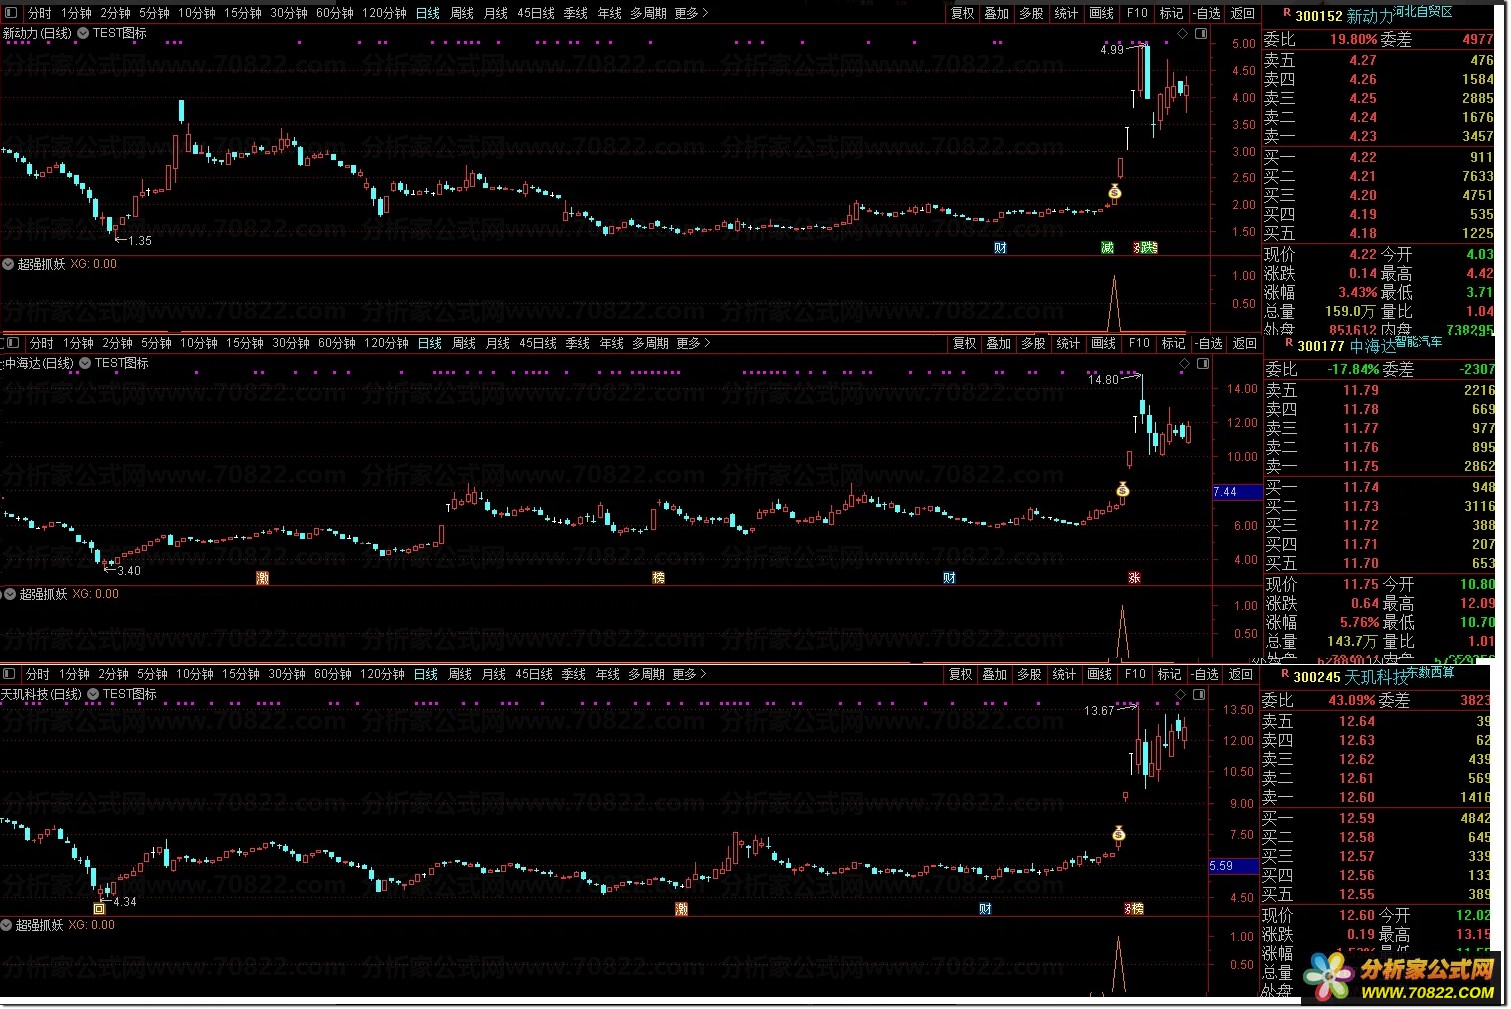Click the R badge beside code 300245
The width and height of the screenshot is (1511, 1009).
pos(1285,674)
